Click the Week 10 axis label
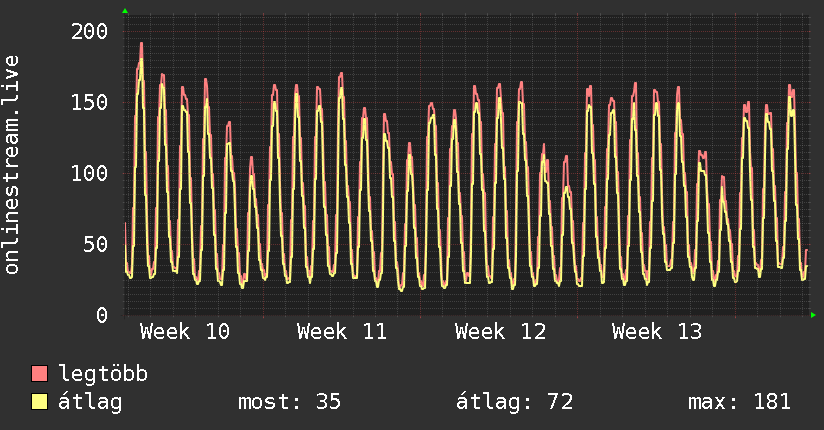The width and height of the screenshot is (824, 430). [184, 332]
